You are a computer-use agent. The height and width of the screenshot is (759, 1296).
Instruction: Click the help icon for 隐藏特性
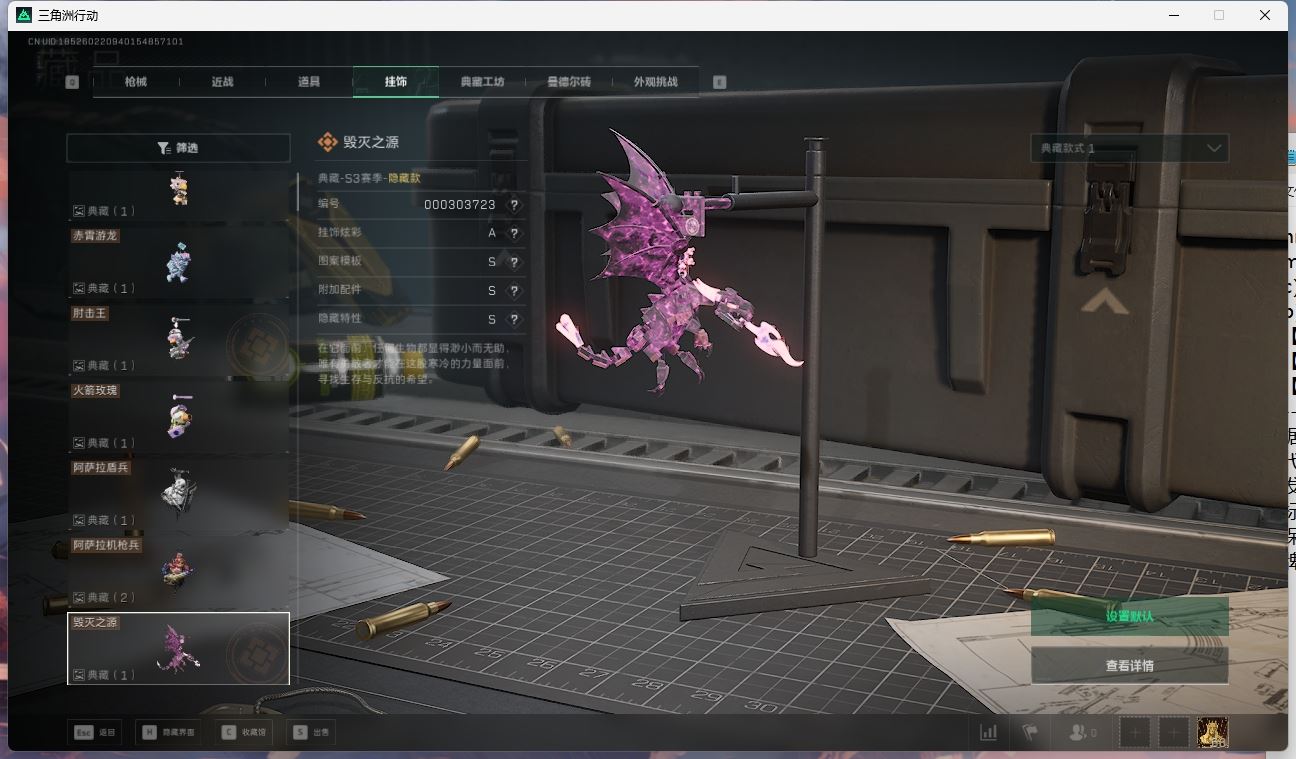(x=514, y=319)
